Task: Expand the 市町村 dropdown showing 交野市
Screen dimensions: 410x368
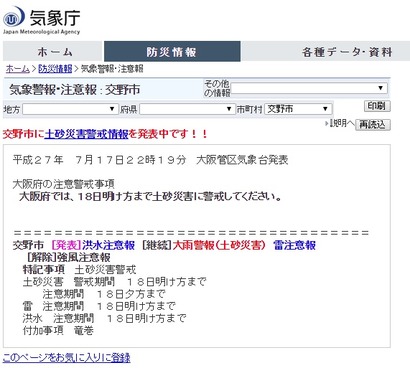Action: pos(298,109)
